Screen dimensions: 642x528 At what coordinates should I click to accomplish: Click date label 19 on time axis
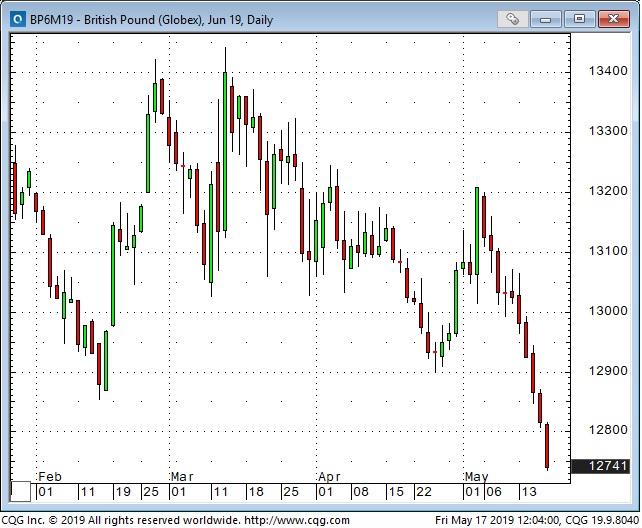123,492
